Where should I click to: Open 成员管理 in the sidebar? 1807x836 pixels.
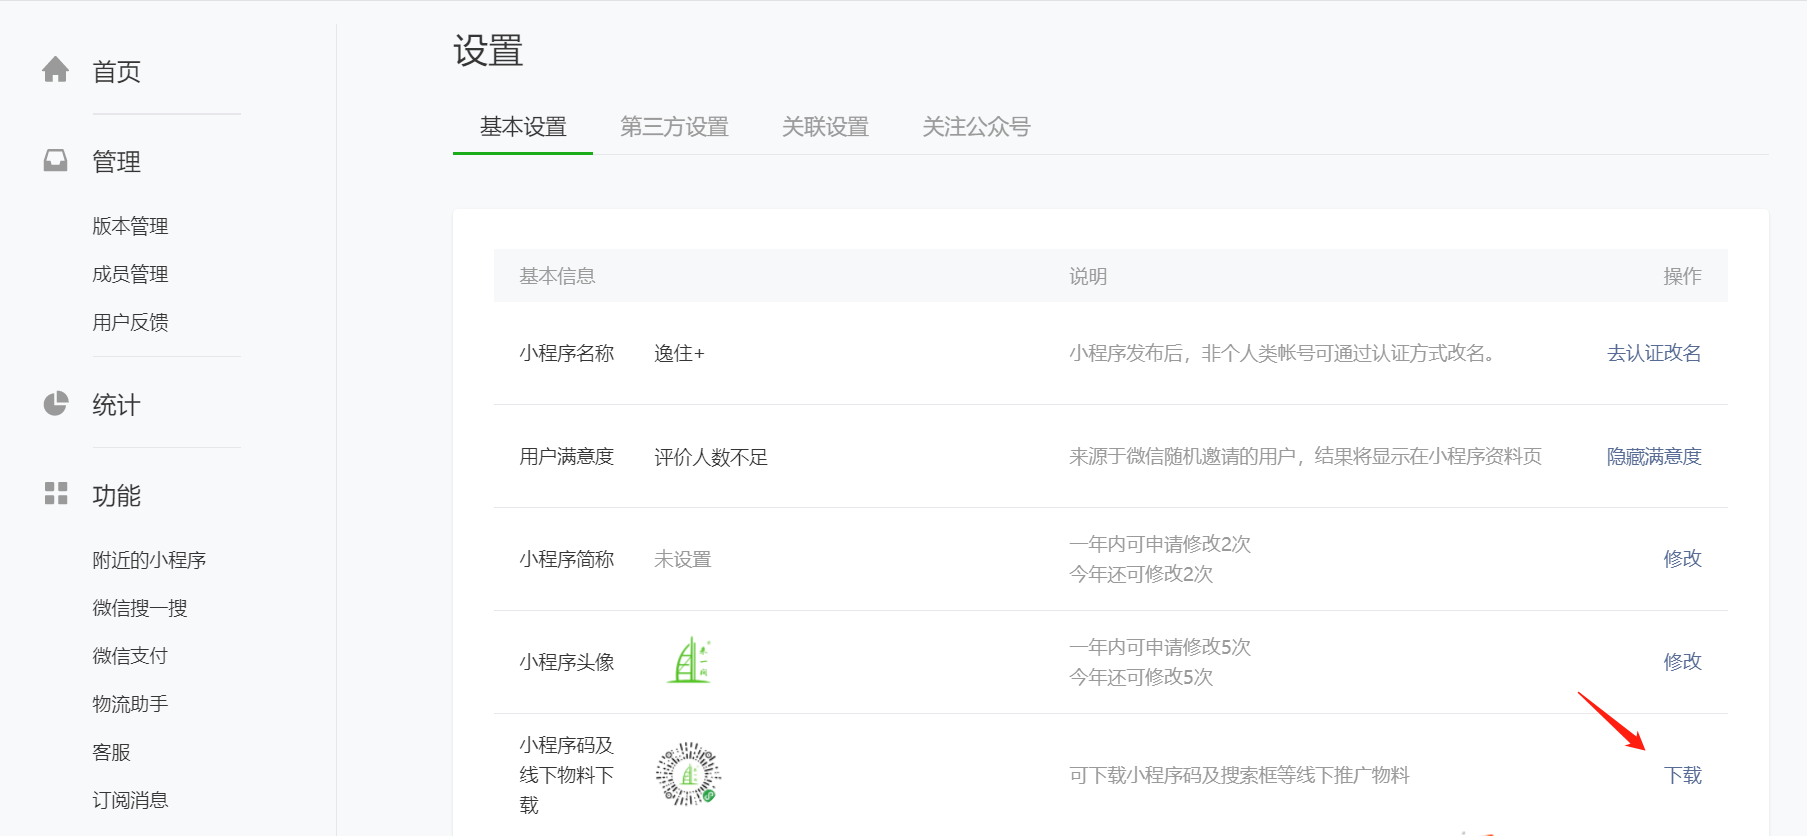130,274
